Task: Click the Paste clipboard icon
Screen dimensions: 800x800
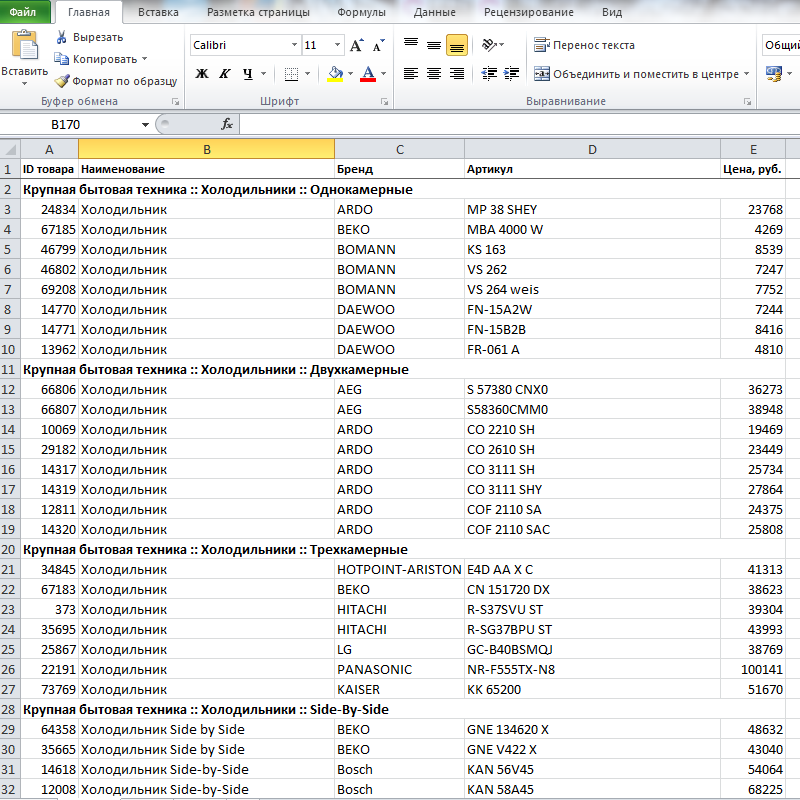Action: click(24, 45)
